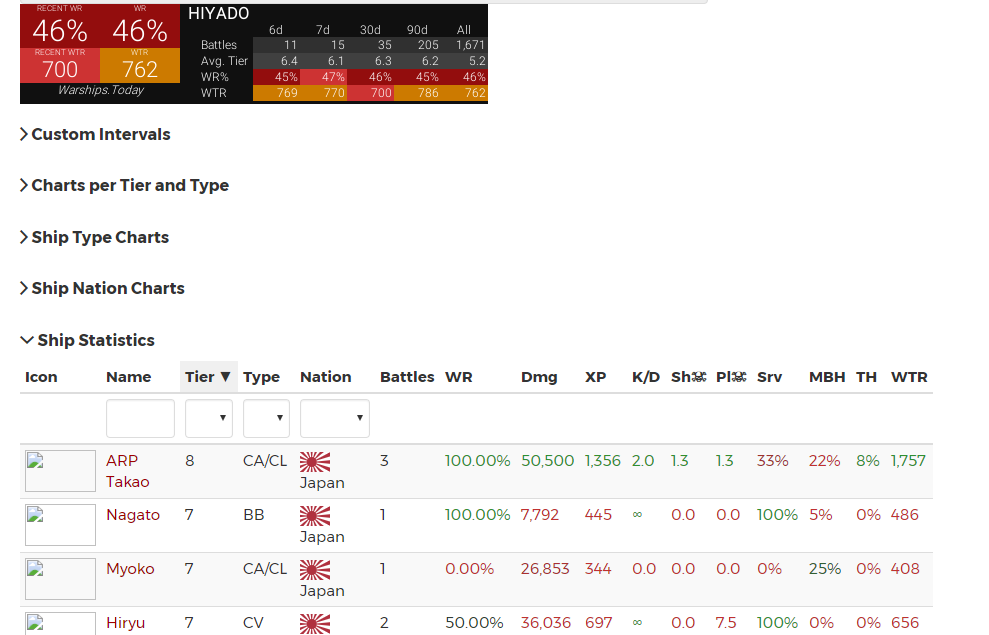Open the Nation filter dropdown

tap(334, 418)
